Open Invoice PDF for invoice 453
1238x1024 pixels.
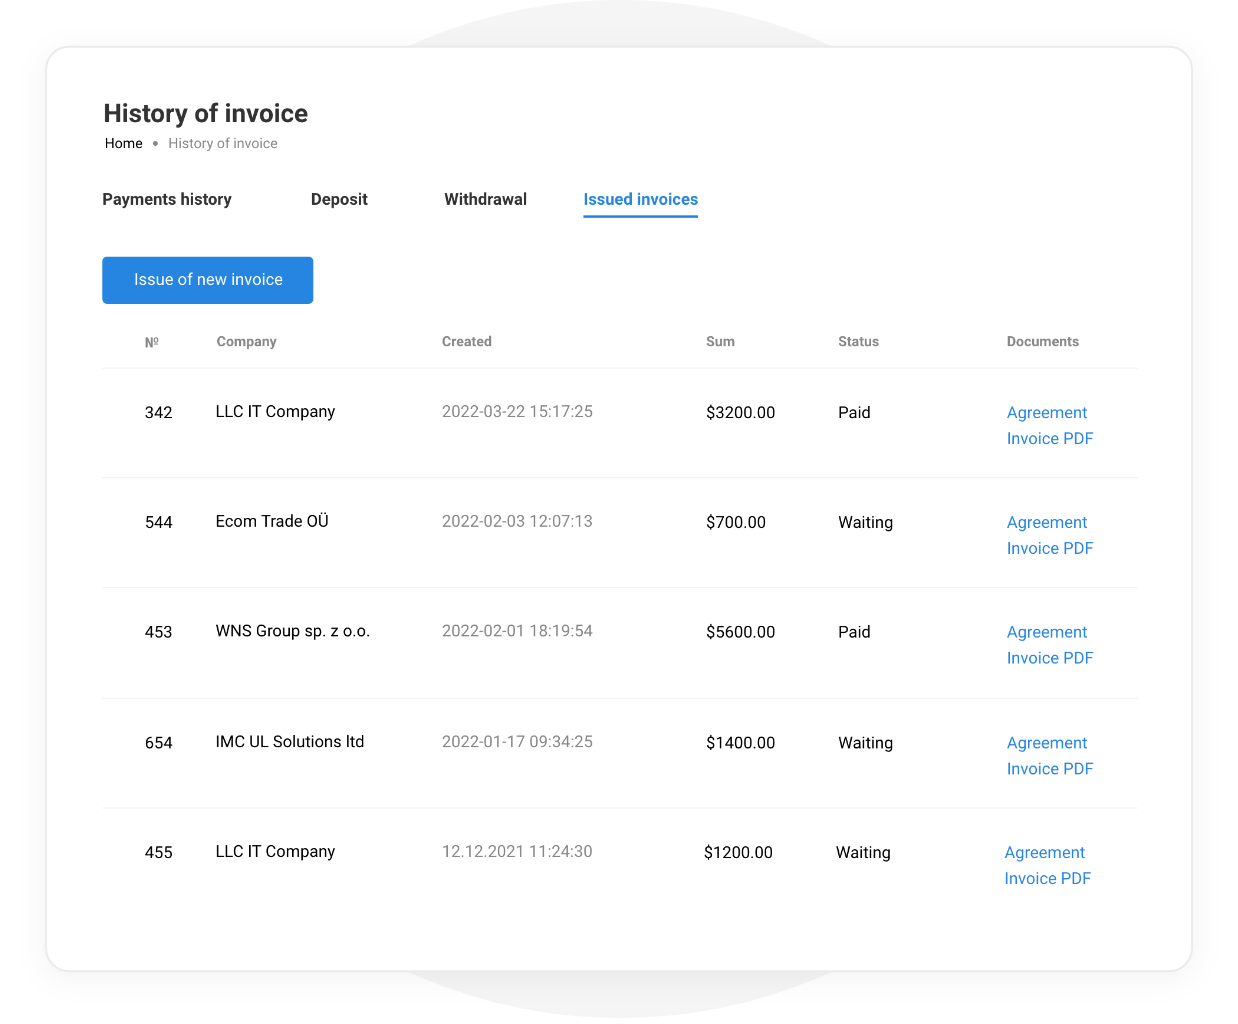[x=1049, y=658]
